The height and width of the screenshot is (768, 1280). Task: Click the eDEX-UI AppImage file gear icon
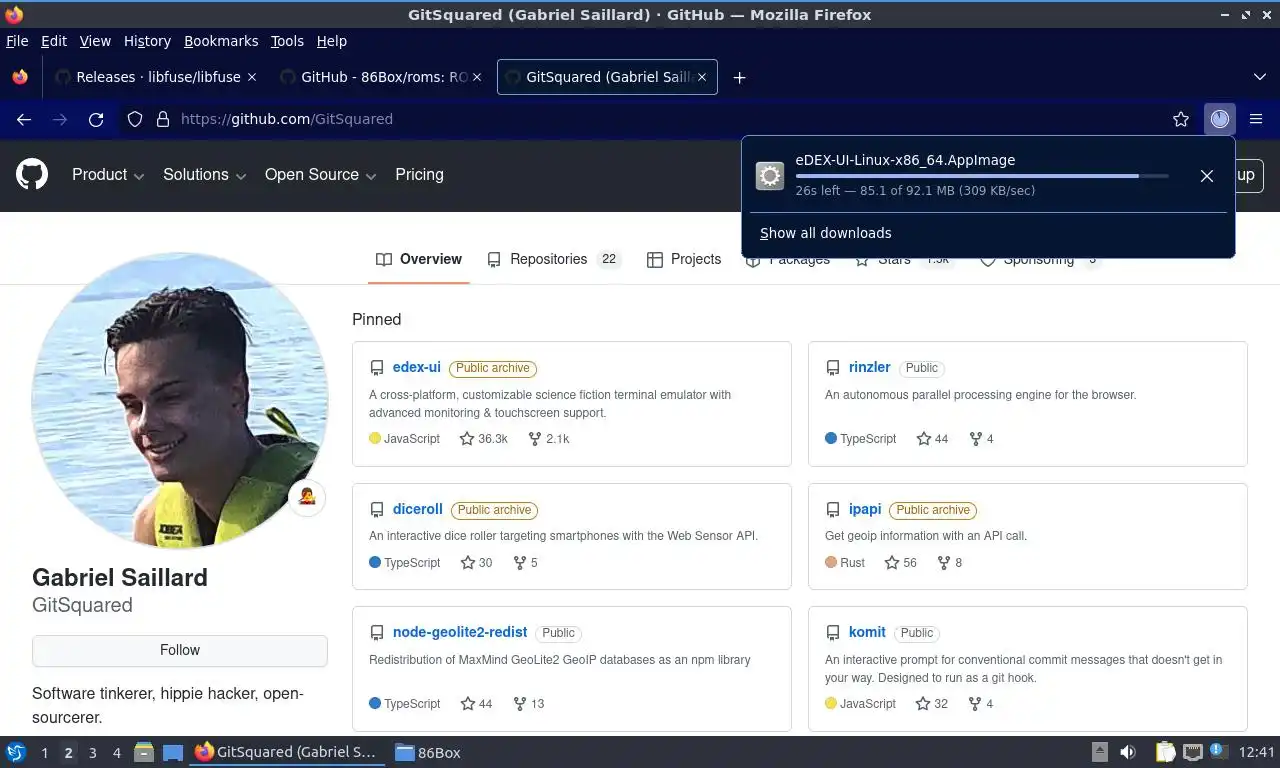[x=770, y=176]
